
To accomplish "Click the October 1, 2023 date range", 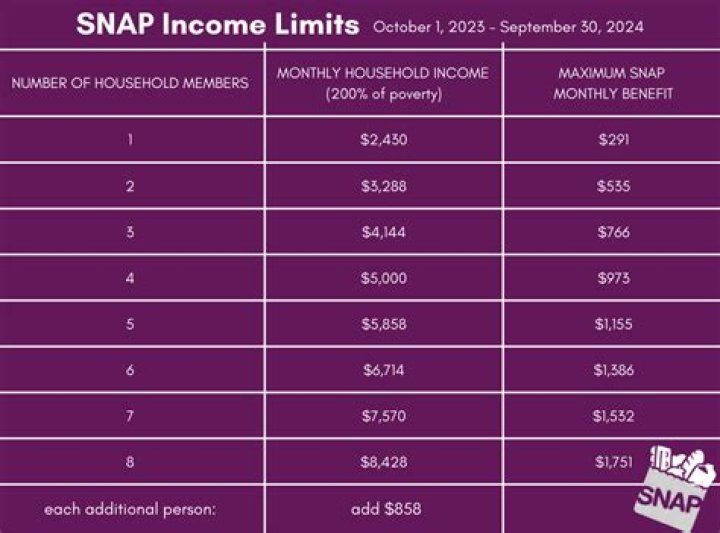I will point(508,27).
